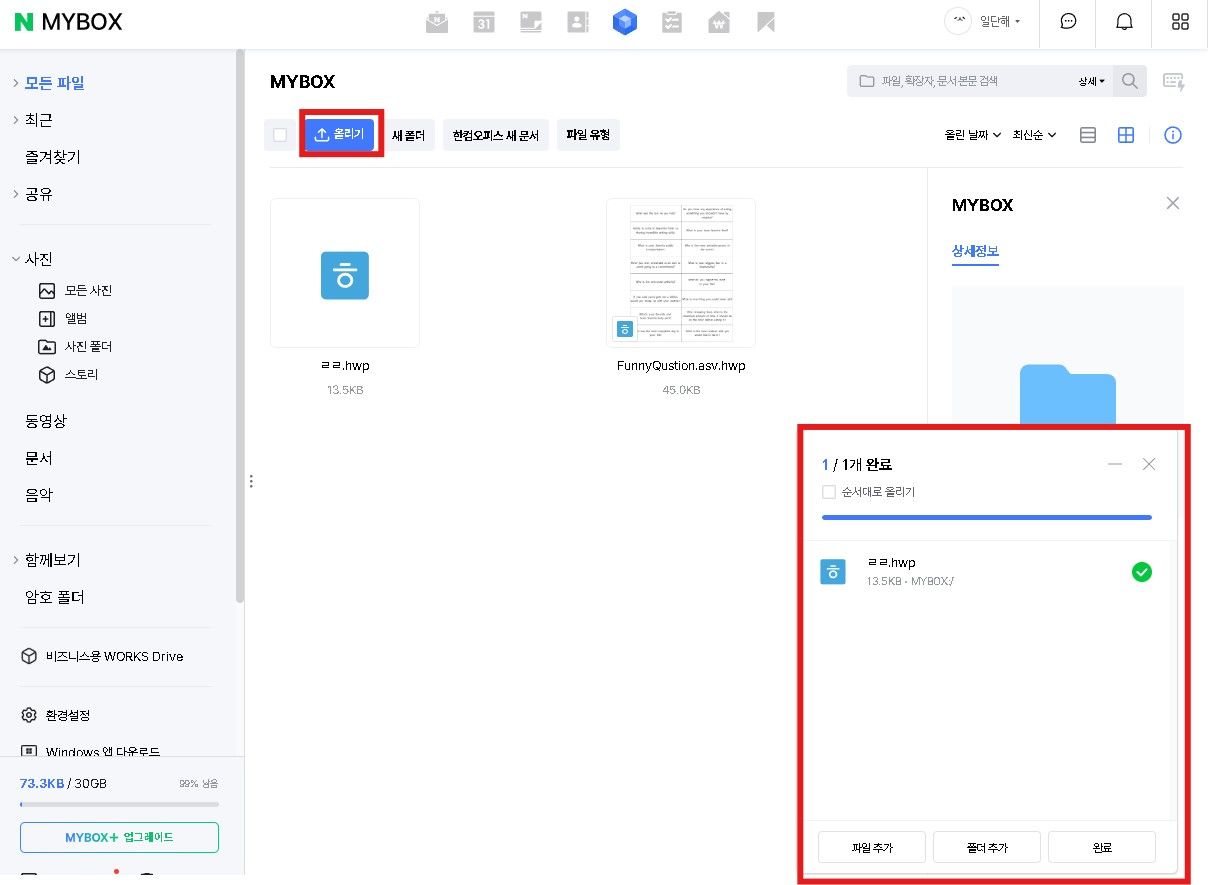The height and width of the screenshot is (885, 1208).
Task: Open the apps grid menu icon
Action: (x=1180, y=22)
